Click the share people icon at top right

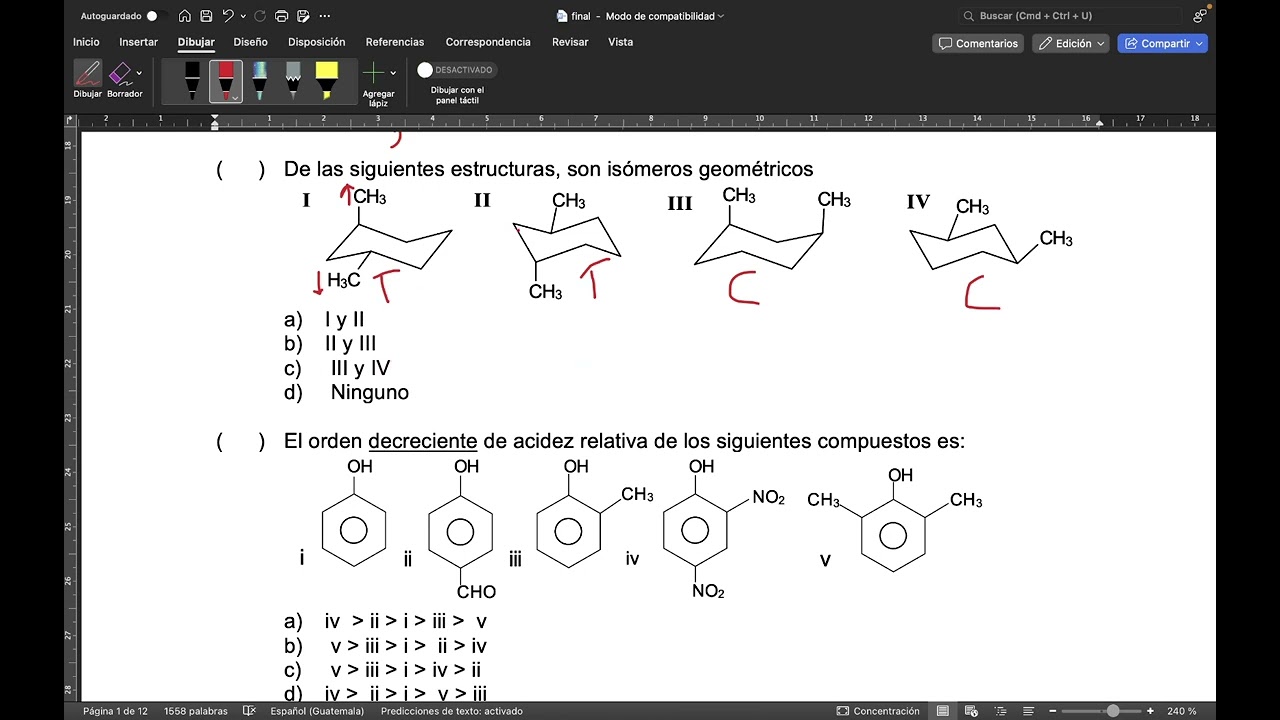(1200, 16)
